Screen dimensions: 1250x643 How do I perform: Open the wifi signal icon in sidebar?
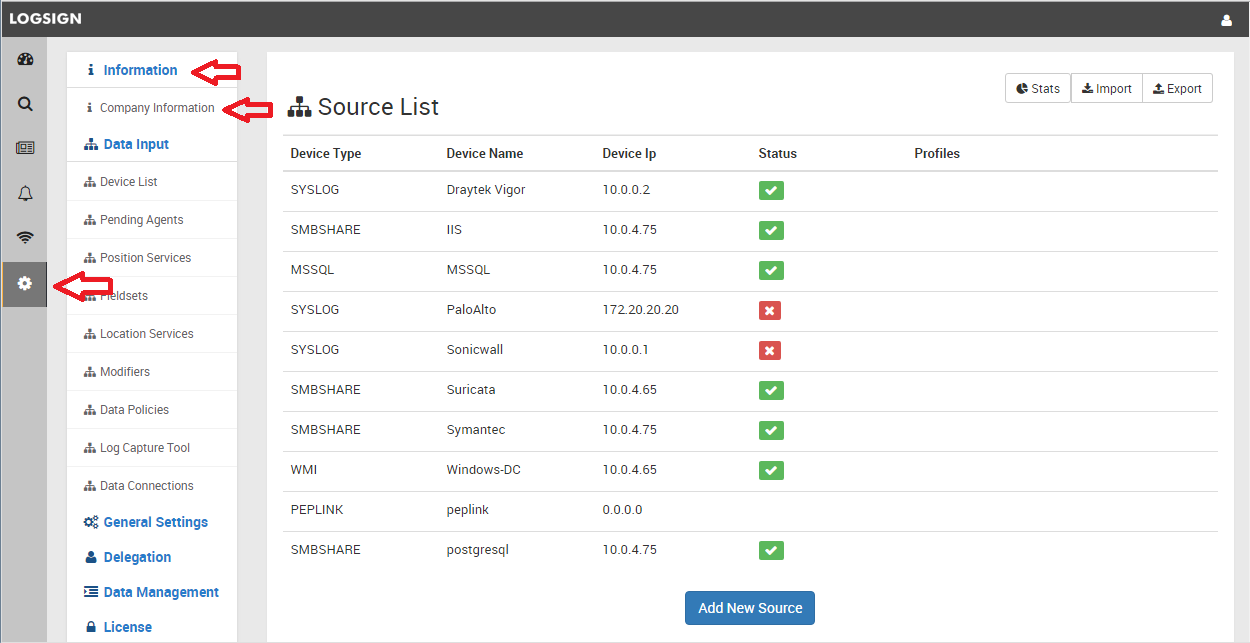tap(25, 238)
